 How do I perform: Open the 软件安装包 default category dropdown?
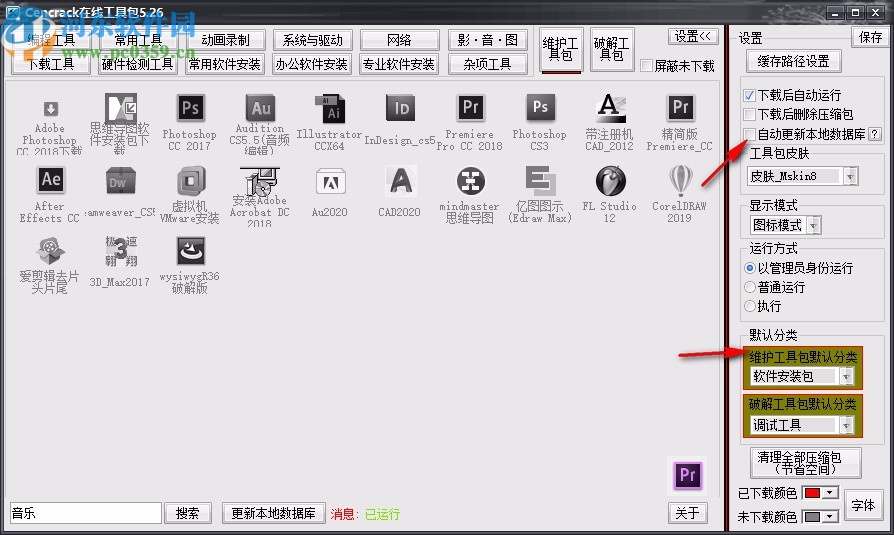pyautogui.click(x=847, y=376)
